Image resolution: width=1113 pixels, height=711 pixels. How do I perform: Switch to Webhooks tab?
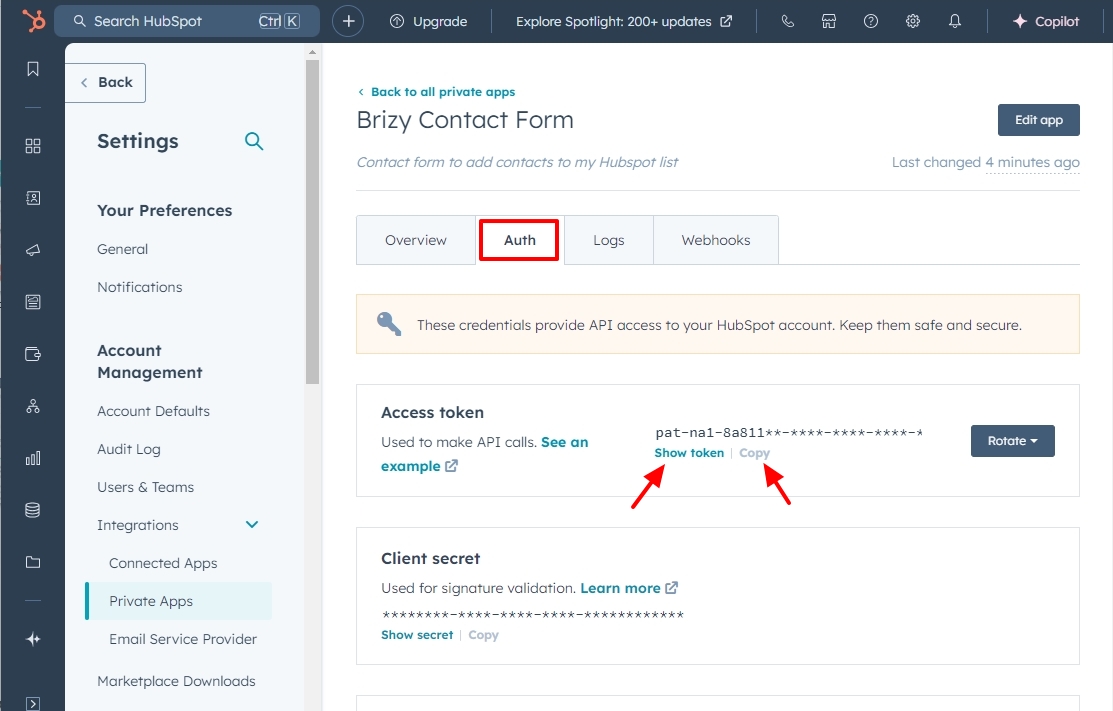(716, 240)
